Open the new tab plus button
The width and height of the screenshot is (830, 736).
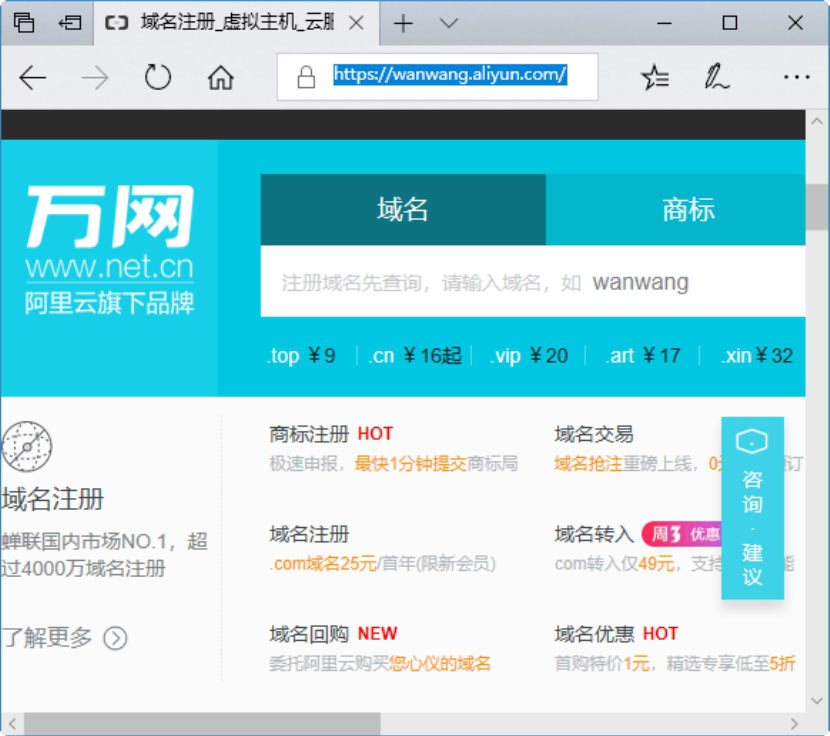point(403,23)
